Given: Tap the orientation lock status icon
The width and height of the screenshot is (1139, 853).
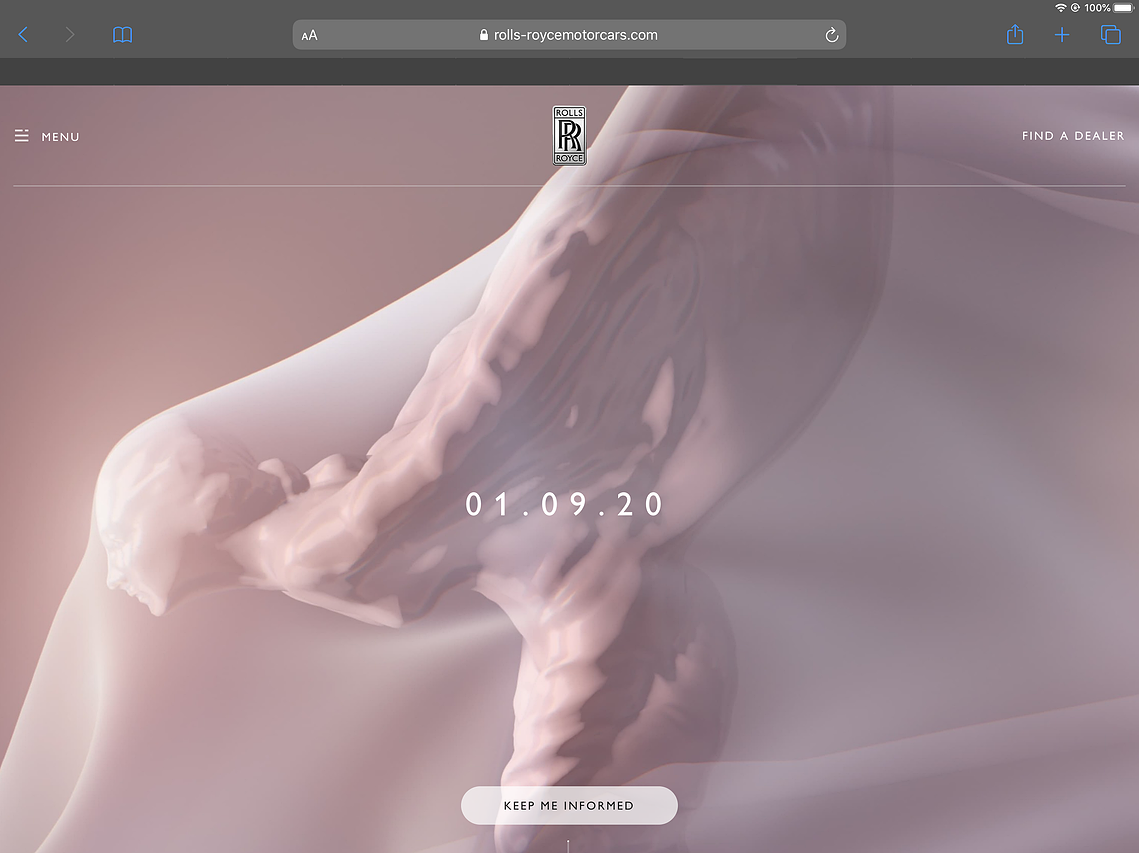Looking at the screenshot, I should pos(1075,8).
